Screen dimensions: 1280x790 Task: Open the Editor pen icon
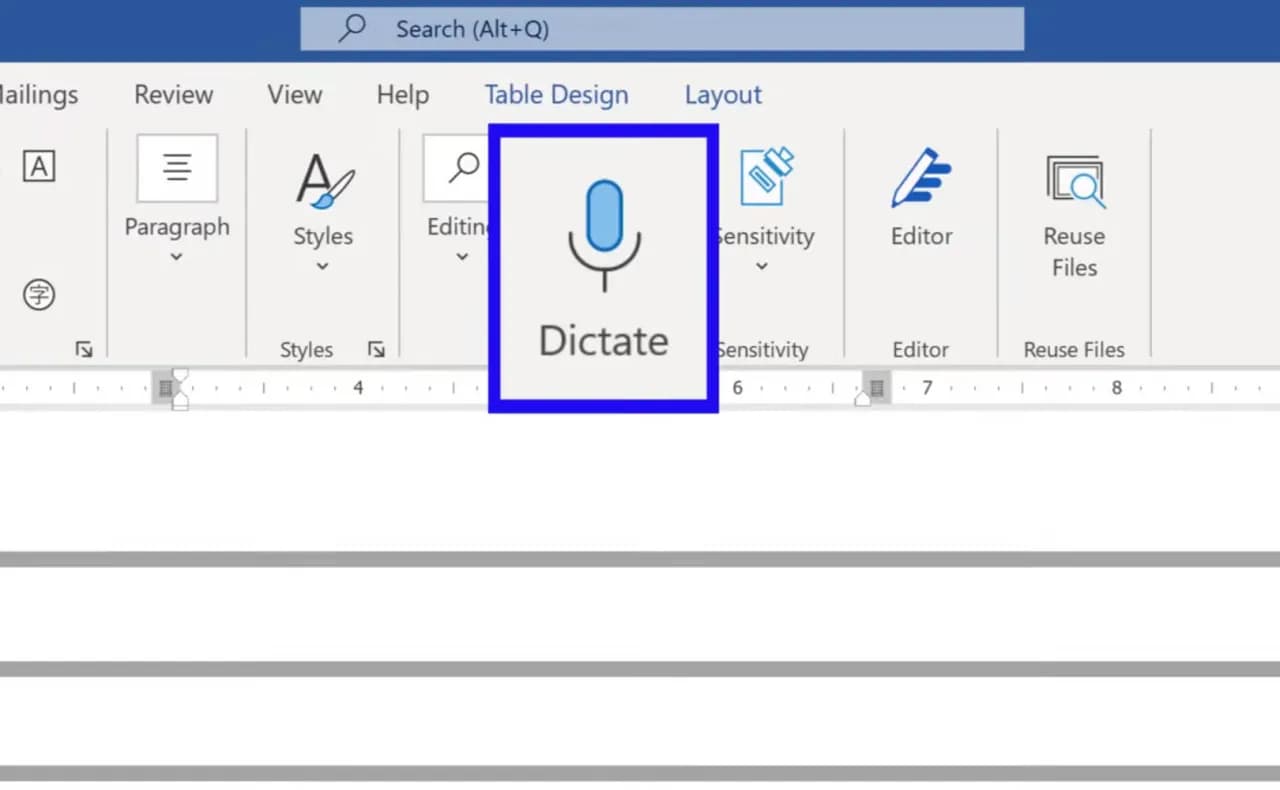tap(921, 180)
